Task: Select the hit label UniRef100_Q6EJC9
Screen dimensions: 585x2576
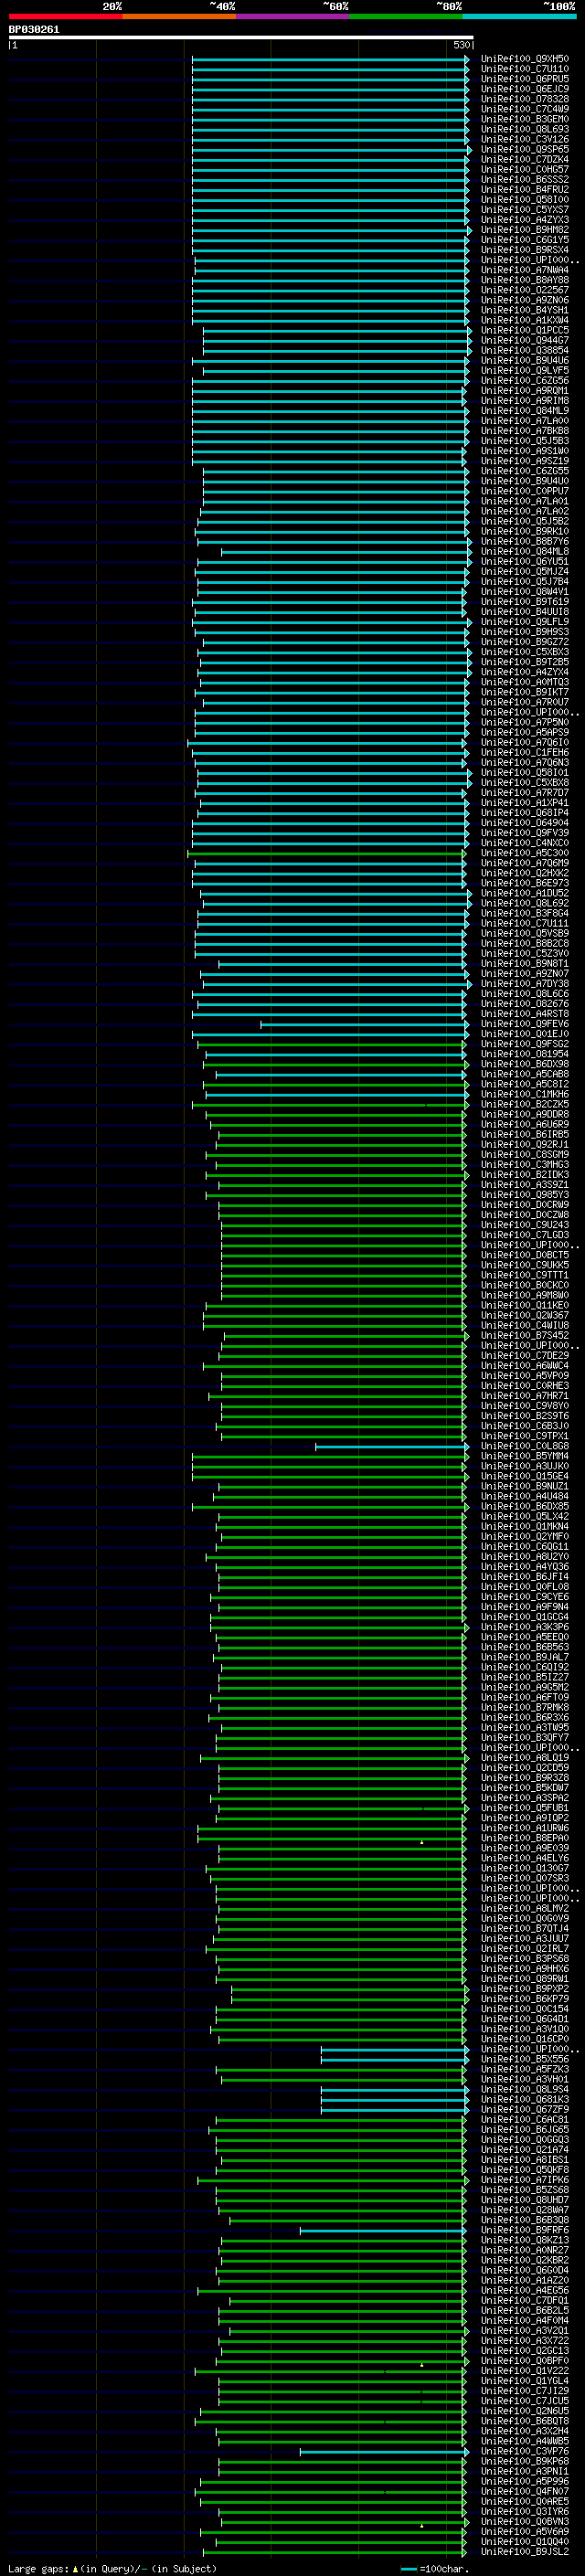Action: [x=525, y=89]
